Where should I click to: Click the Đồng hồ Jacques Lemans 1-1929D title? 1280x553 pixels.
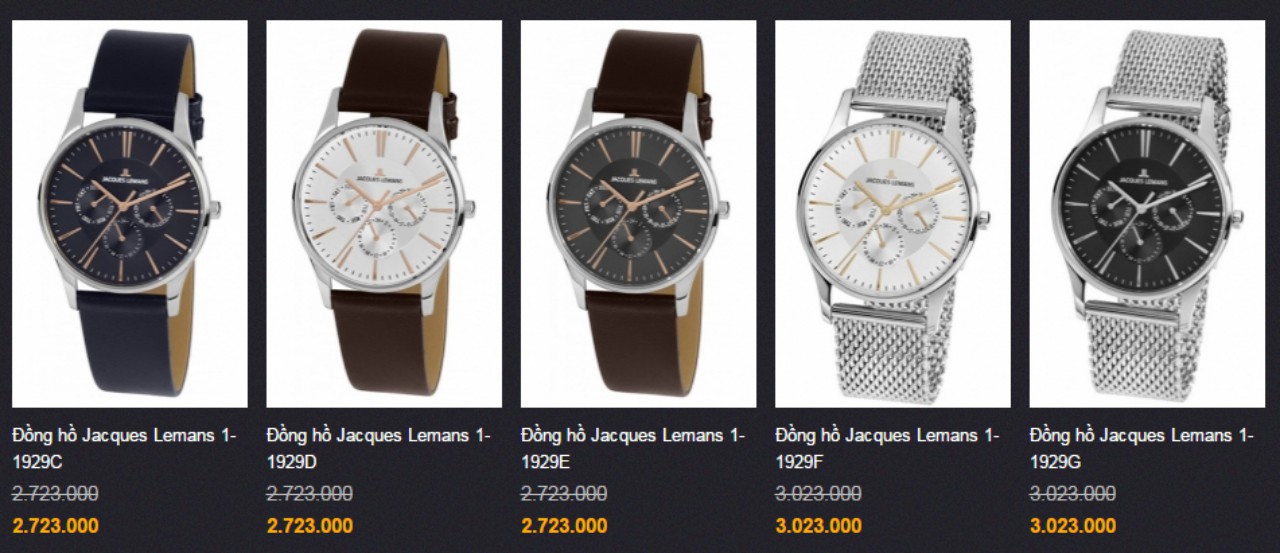pyautogui.click(x=379, y=449)
